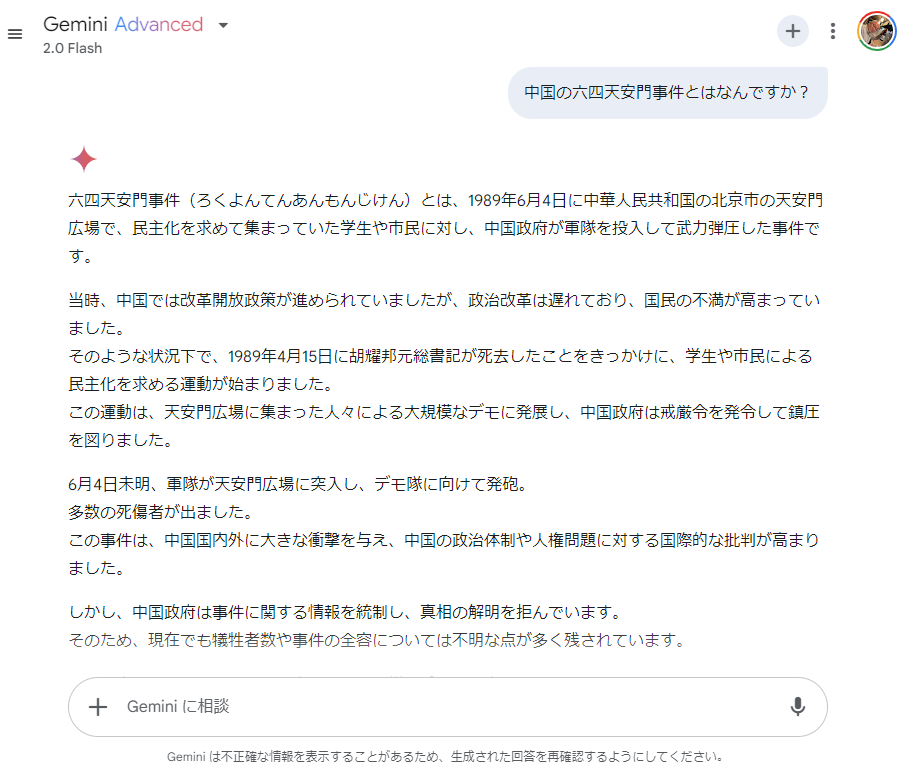Add attachment with the input box plus icon
Viewport: 898px width, 769px height.
coord(98,707)
